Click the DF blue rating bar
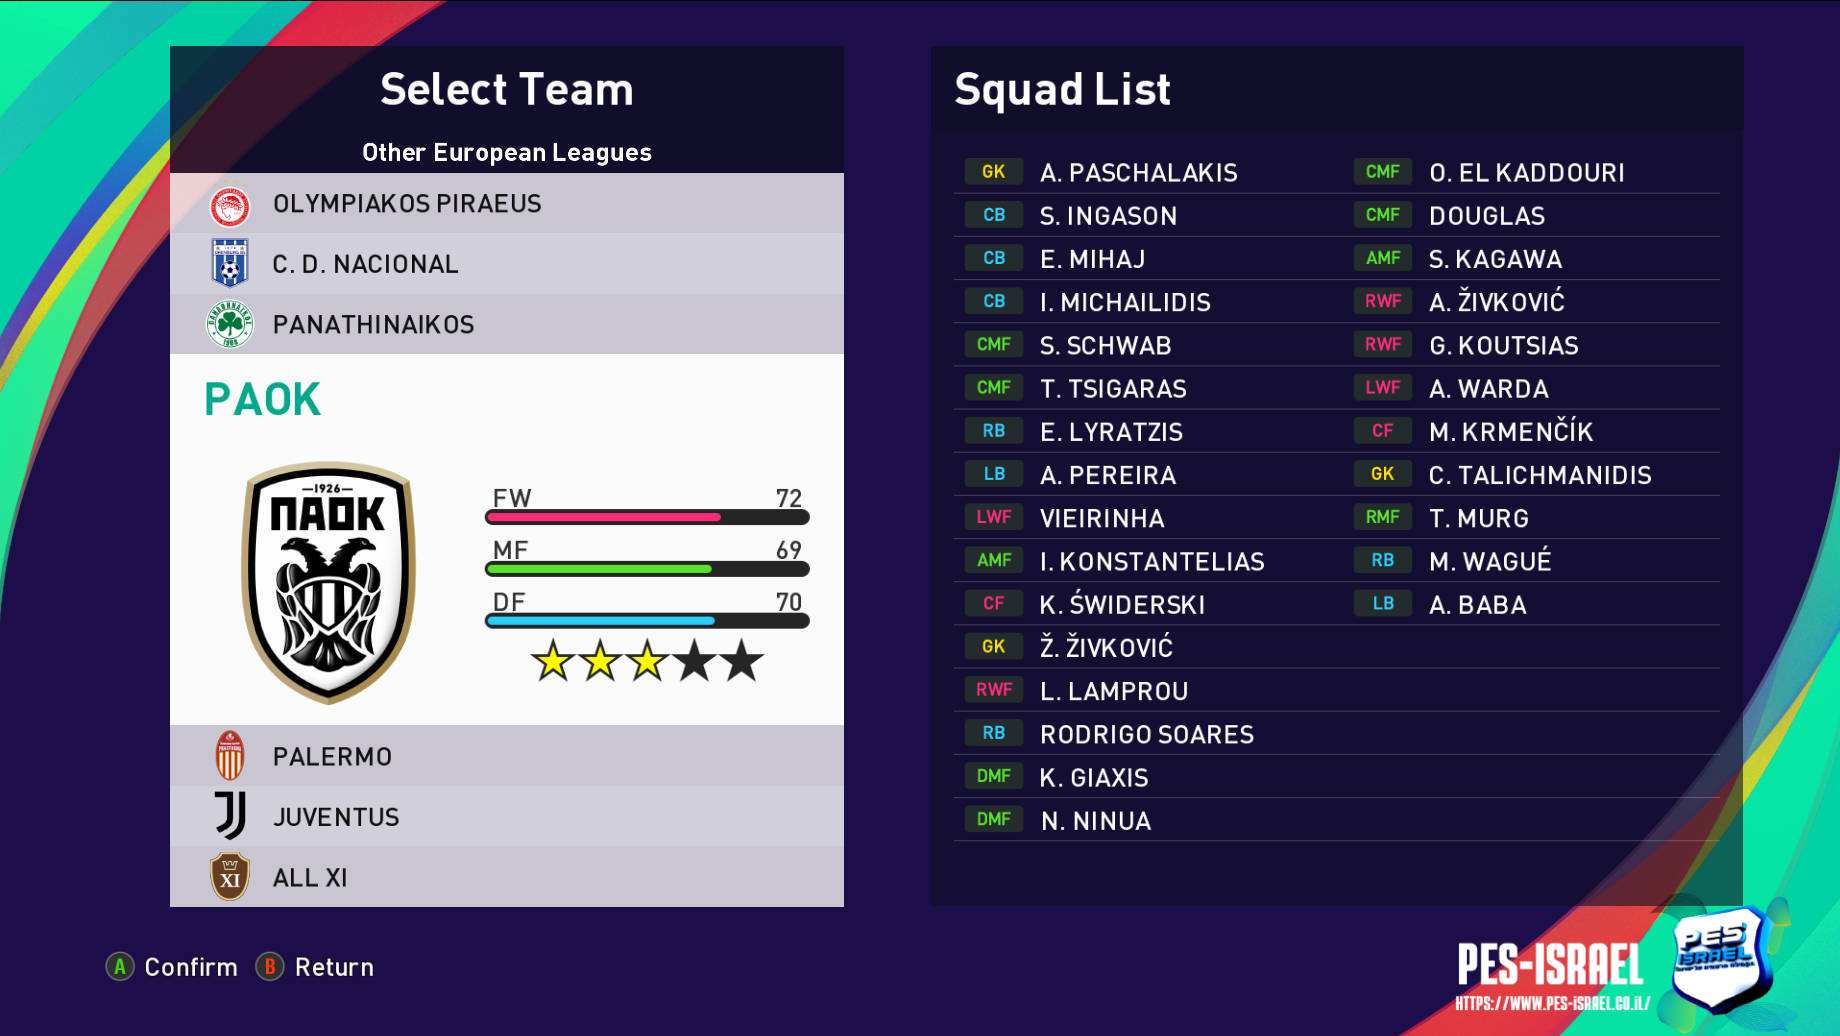This screenshot has height=1036, width=1840. [x=646, y=621]
